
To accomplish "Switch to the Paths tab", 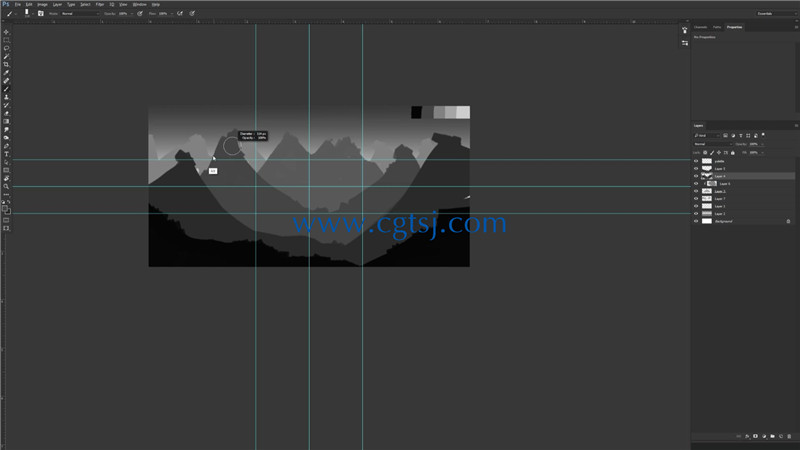I will 717,27.
